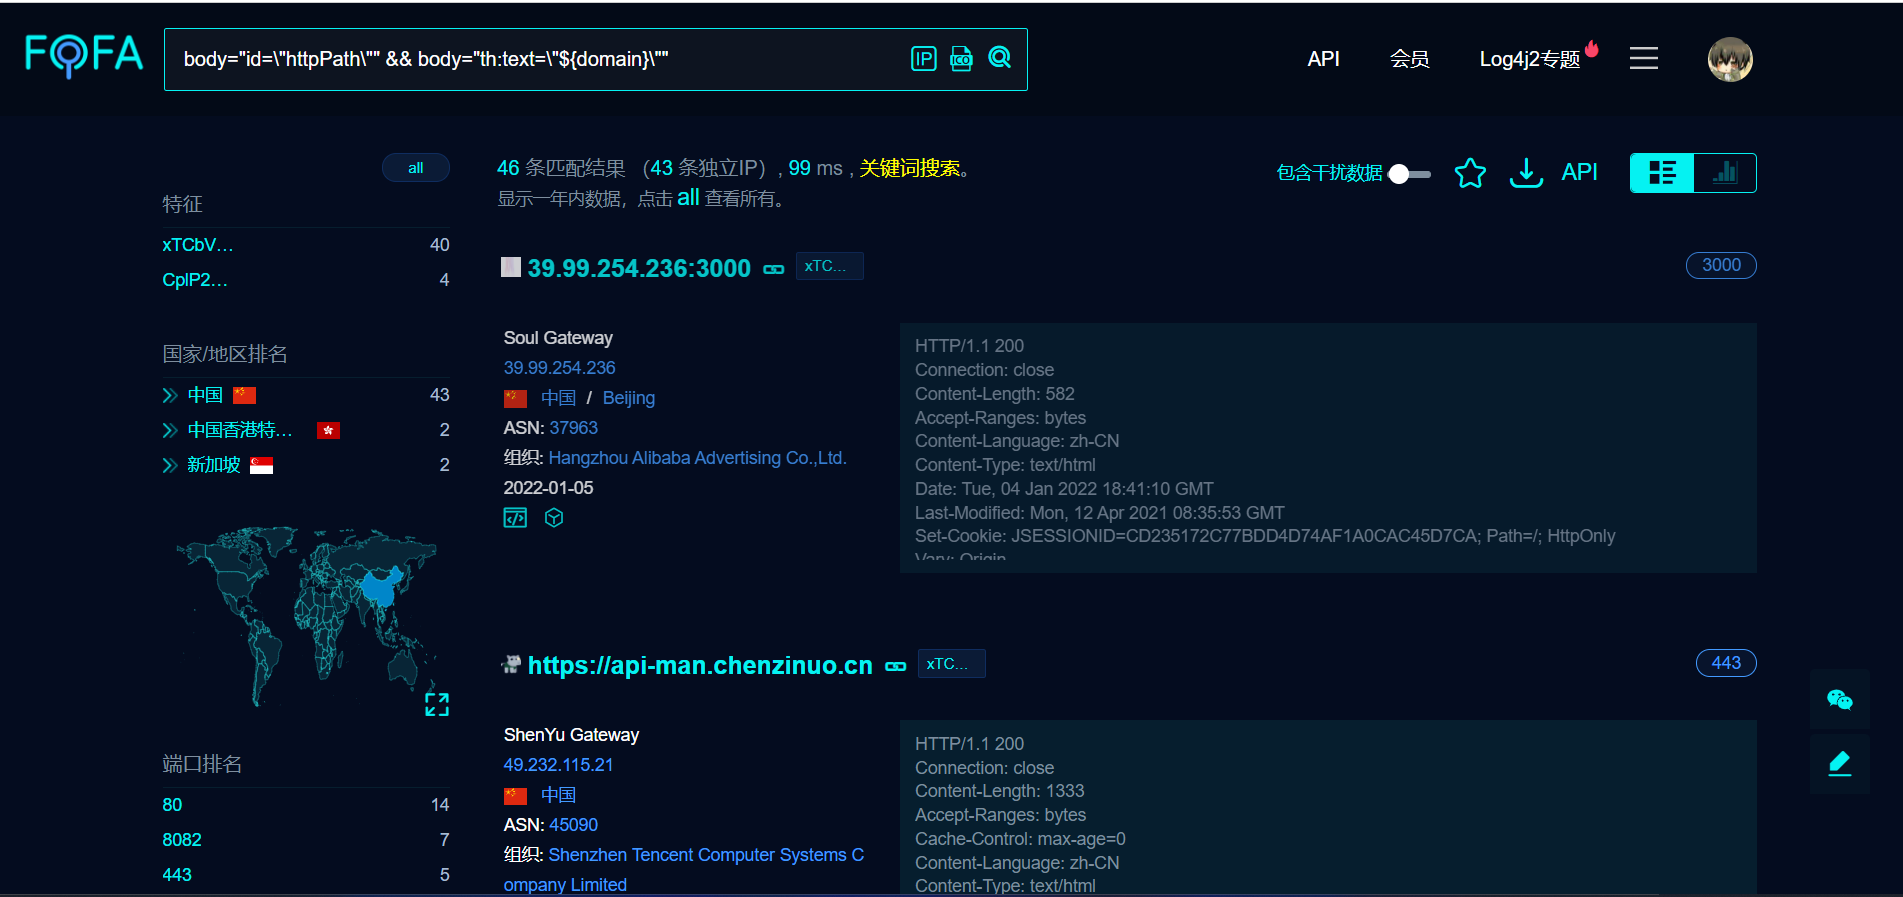
Task: Download results with the download icon
Action: click(x=1526, y=173)
